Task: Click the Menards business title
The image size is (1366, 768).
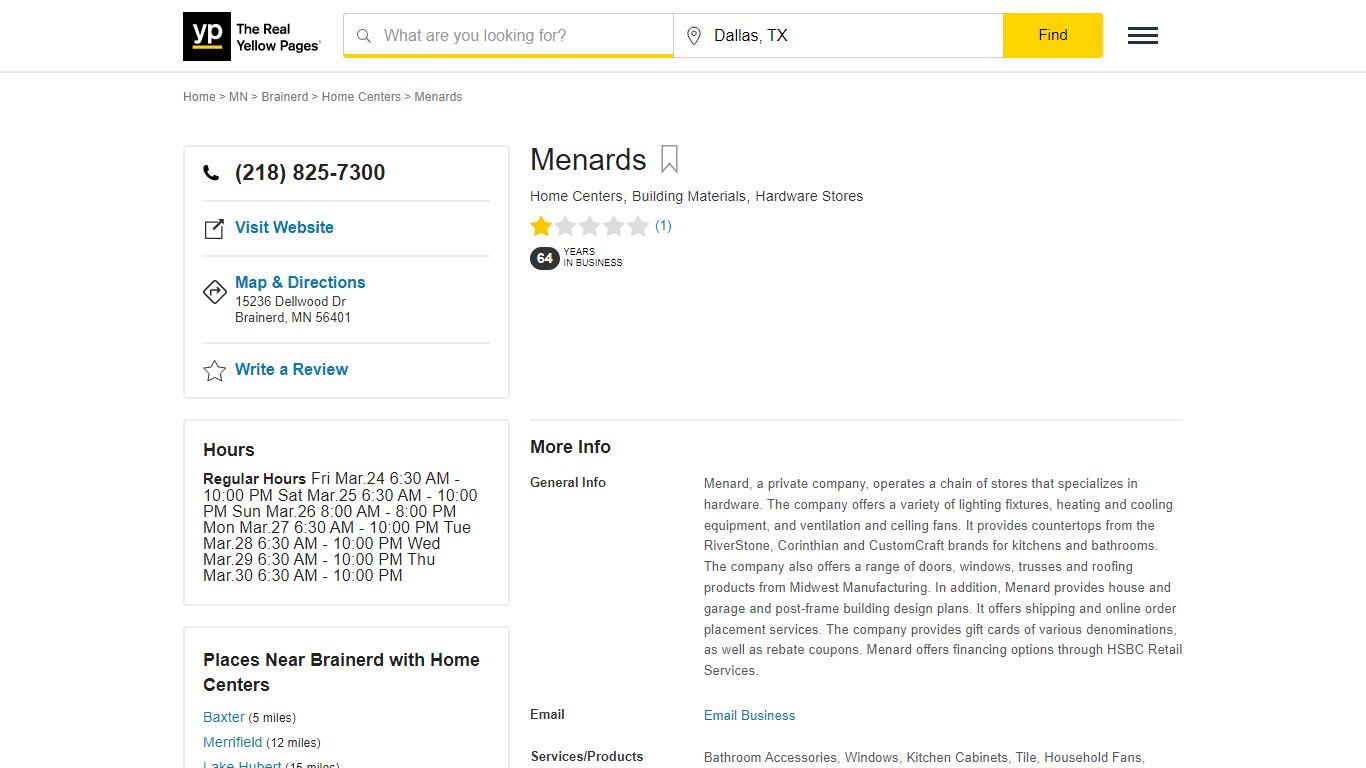Action: (x=588, y=160)
